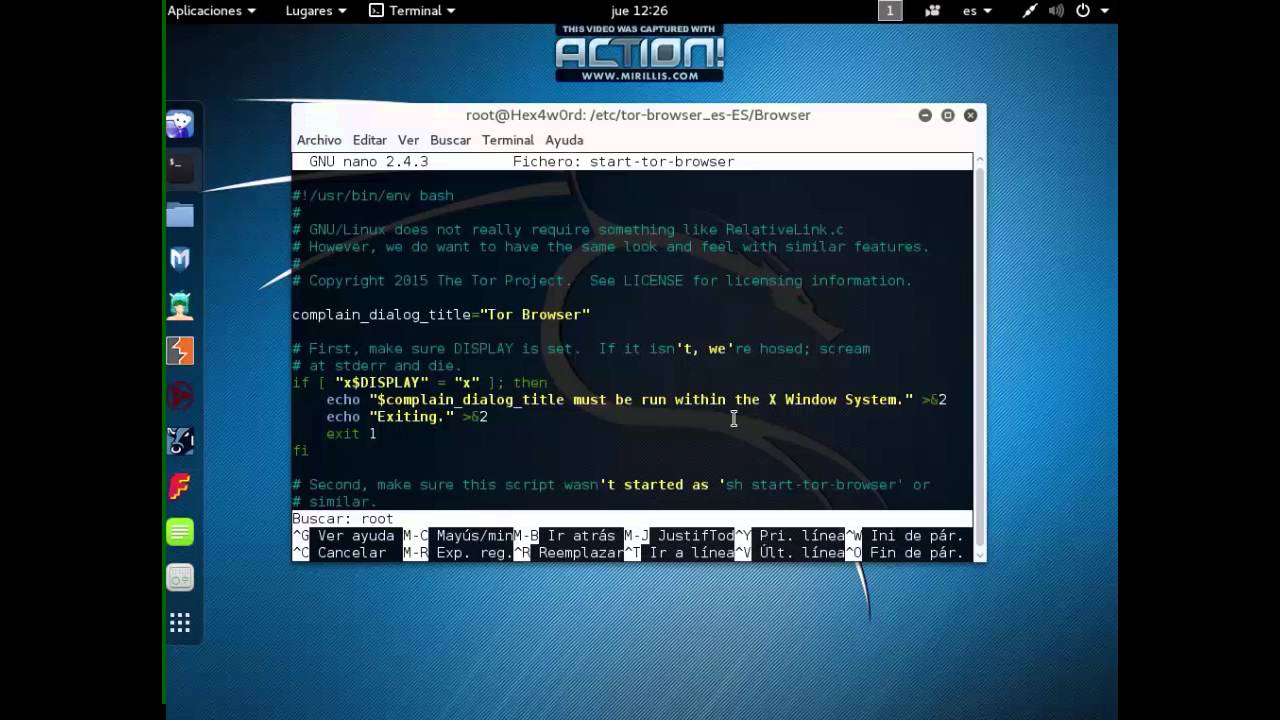The height and width of the screenshot is (720, 1280).
Task: Click the 'if [ "x$DISPLAY" = "x" ]; then' line
Action: click(x=420, y=383)
